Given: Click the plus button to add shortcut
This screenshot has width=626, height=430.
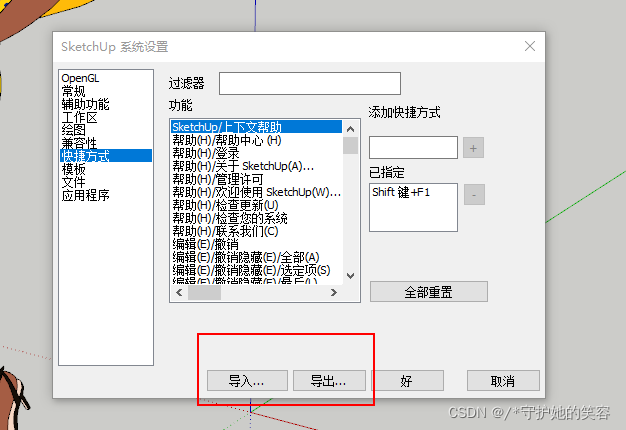Looking at the screenshot, I should click(x=473, y=148).
